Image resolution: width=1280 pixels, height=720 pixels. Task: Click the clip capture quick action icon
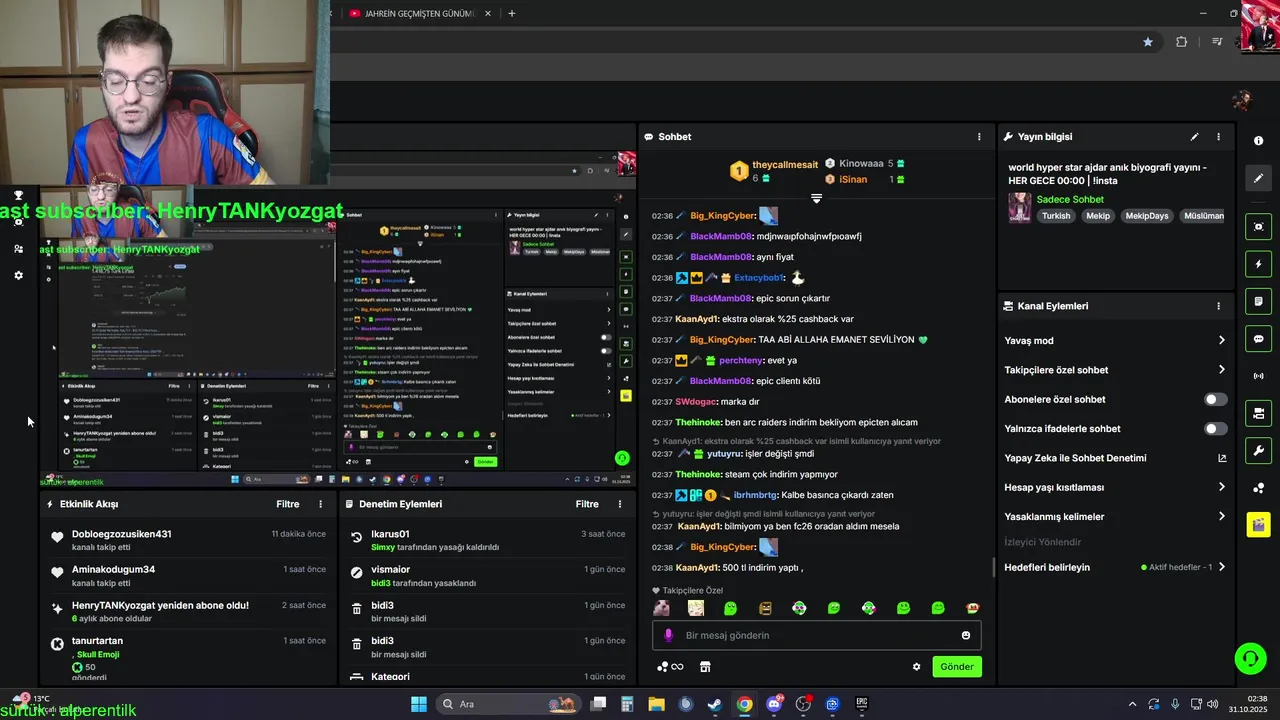1258,227
